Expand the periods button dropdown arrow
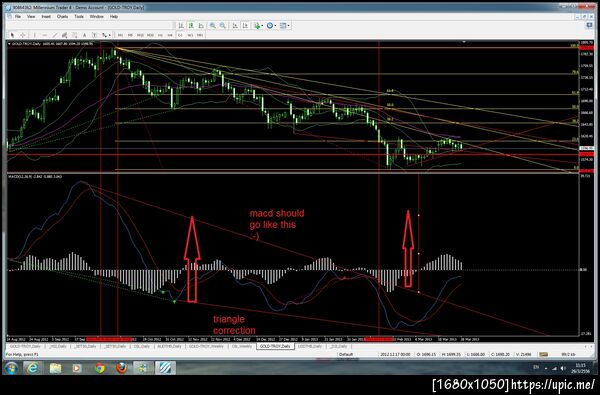600x395 pixels. point(275,26)
